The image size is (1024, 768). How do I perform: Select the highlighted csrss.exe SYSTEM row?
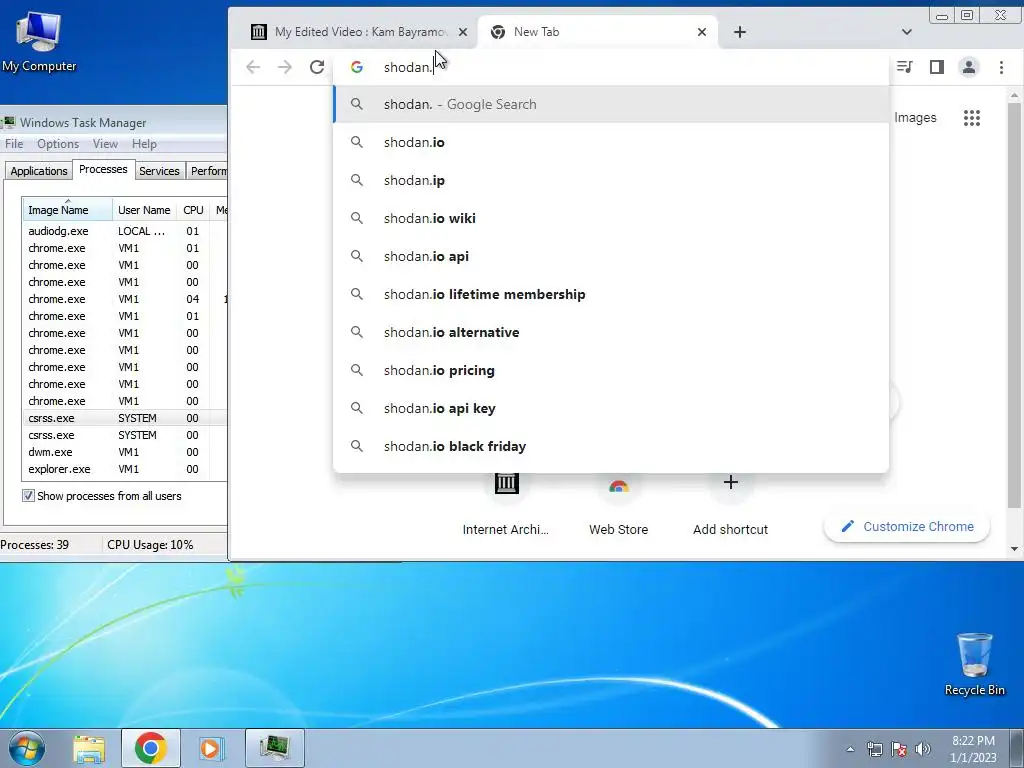[124, 418]
